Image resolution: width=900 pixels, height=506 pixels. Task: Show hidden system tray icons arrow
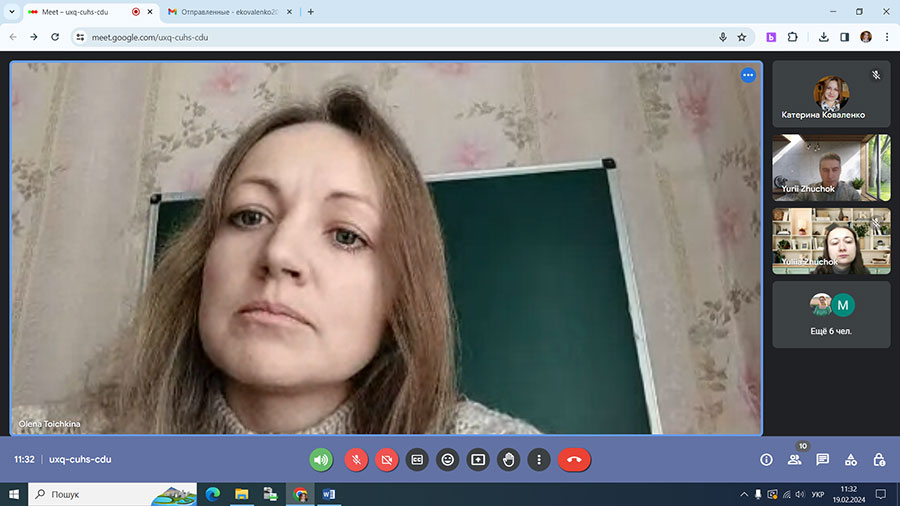pos(744,494)
